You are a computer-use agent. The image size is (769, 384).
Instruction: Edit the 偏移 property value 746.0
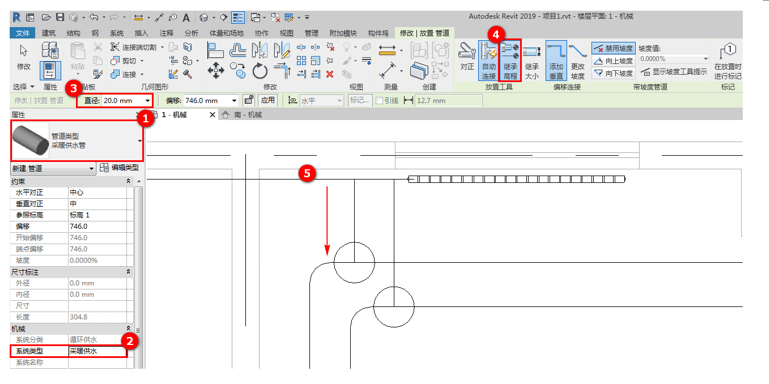[97, 226]
